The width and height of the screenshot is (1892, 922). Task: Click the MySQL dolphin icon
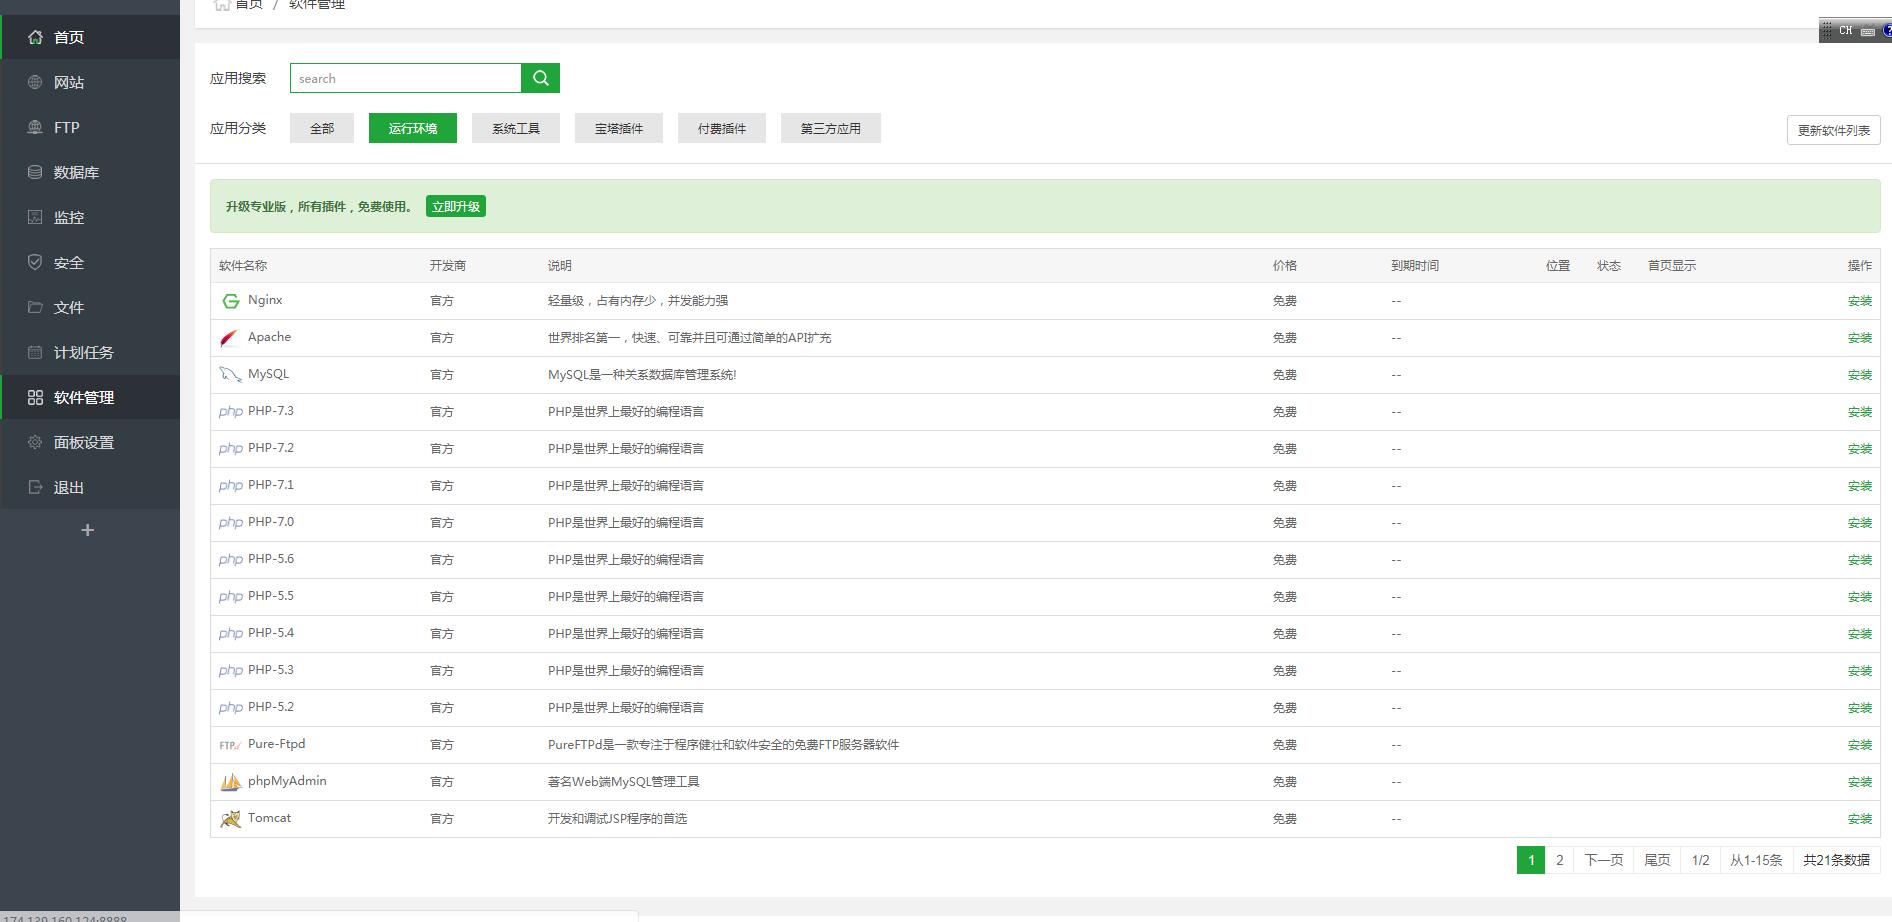click(x=230, y=375)
